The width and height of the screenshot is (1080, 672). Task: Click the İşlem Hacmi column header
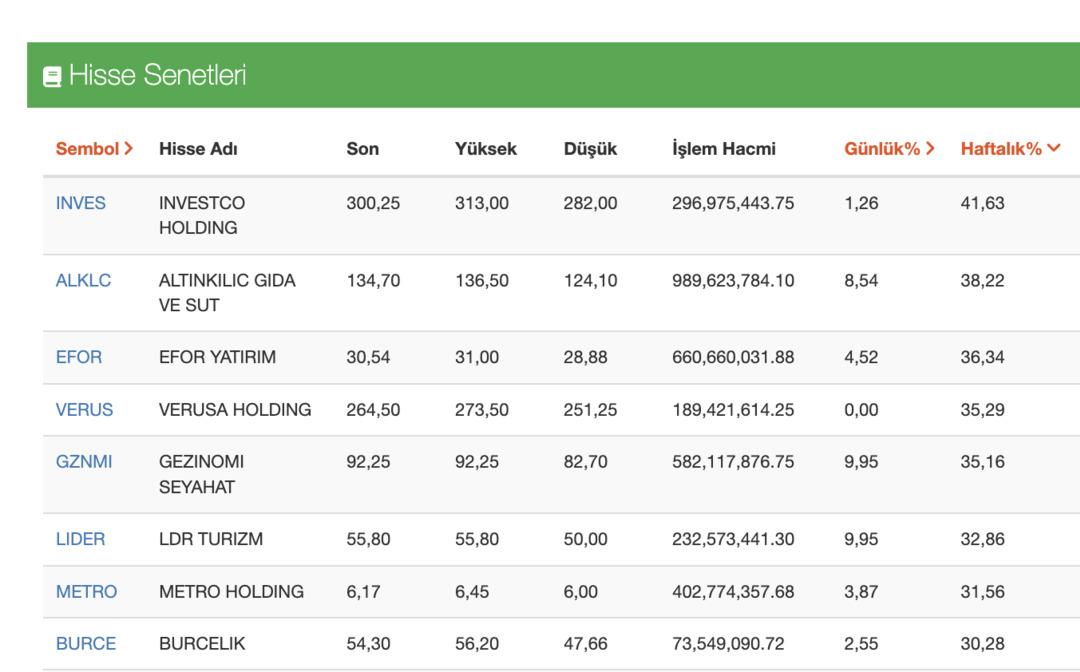724,149
